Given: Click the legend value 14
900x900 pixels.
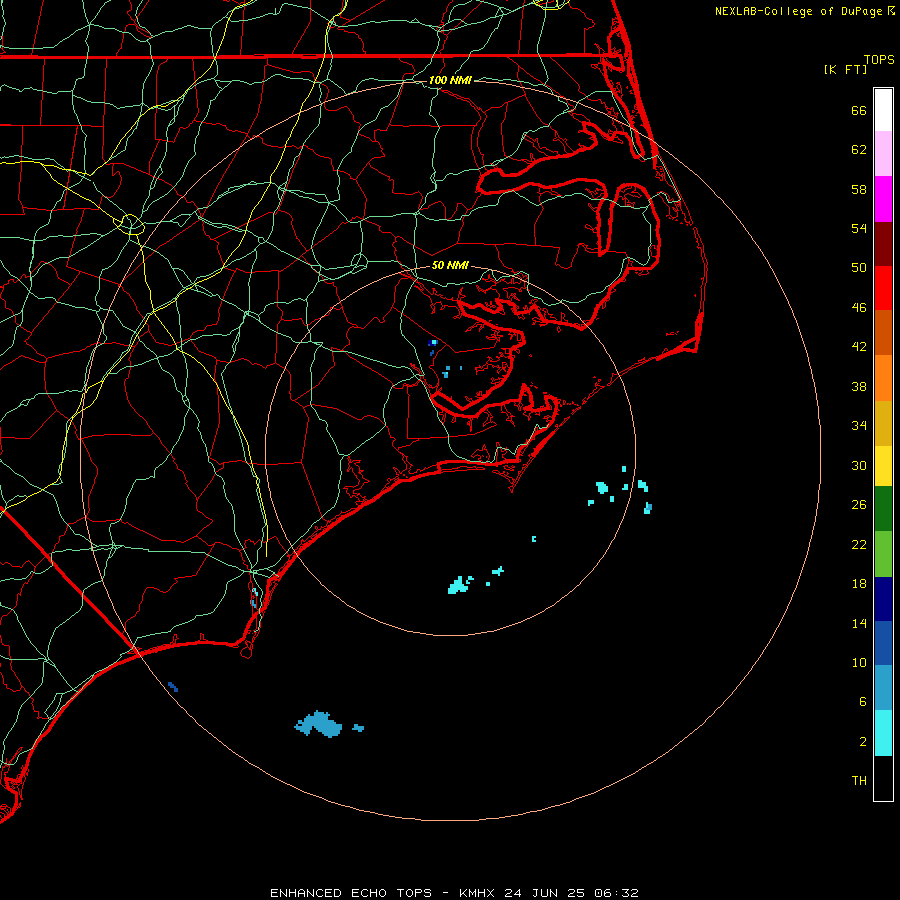Looking at the screenshot, I should coord(859,623).
